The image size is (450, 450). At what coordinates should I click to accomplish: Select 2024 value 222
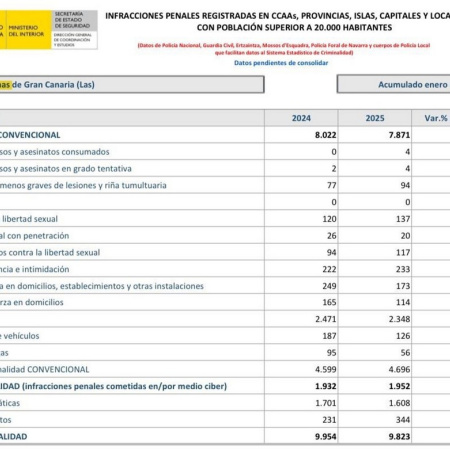(329, 269)
